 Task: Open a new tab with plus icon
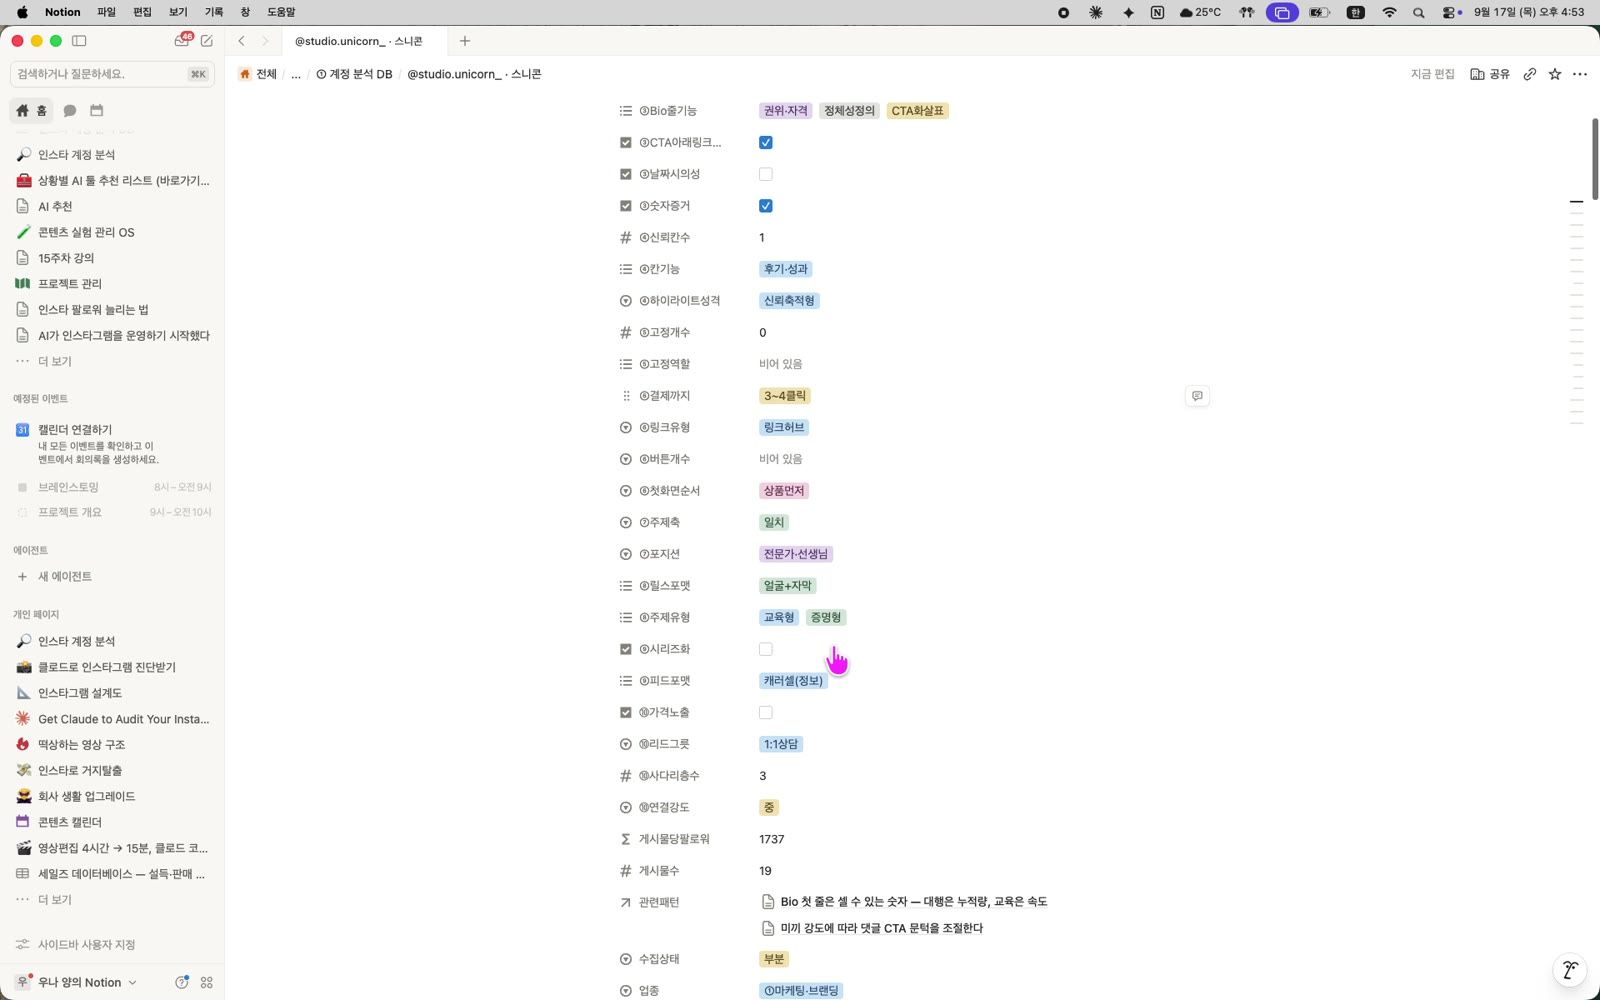tap(465, 41)
